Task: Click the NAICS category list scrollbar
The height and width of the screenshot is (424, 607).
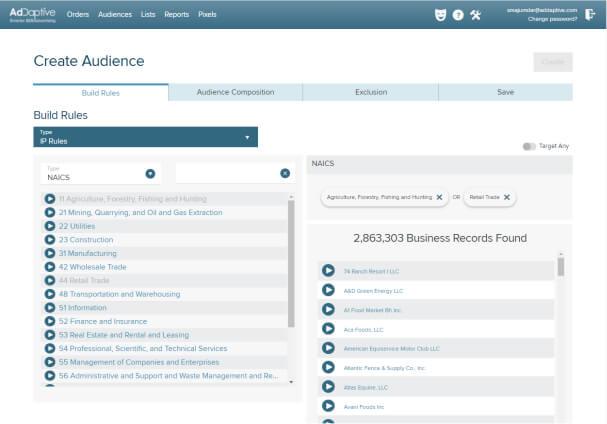Action: 291,263
